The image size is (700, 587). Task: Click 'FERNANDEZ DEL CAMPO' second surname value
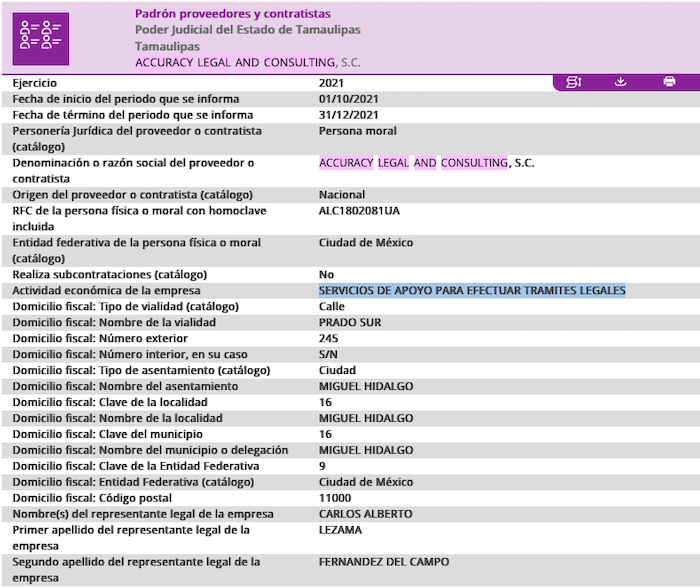click(383, 562)
